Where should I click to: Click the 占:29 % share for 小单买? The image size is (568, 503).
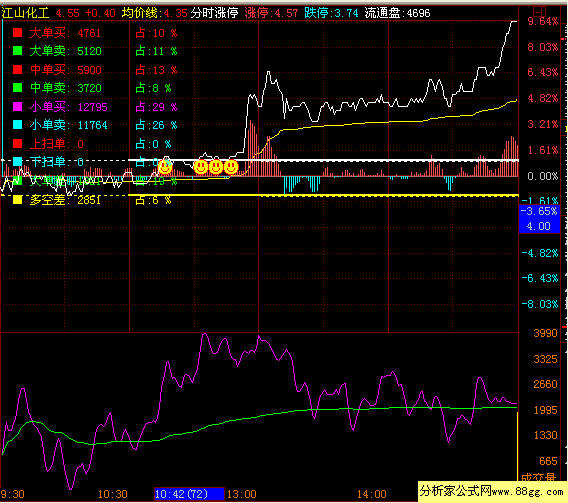tap(156, 107)
